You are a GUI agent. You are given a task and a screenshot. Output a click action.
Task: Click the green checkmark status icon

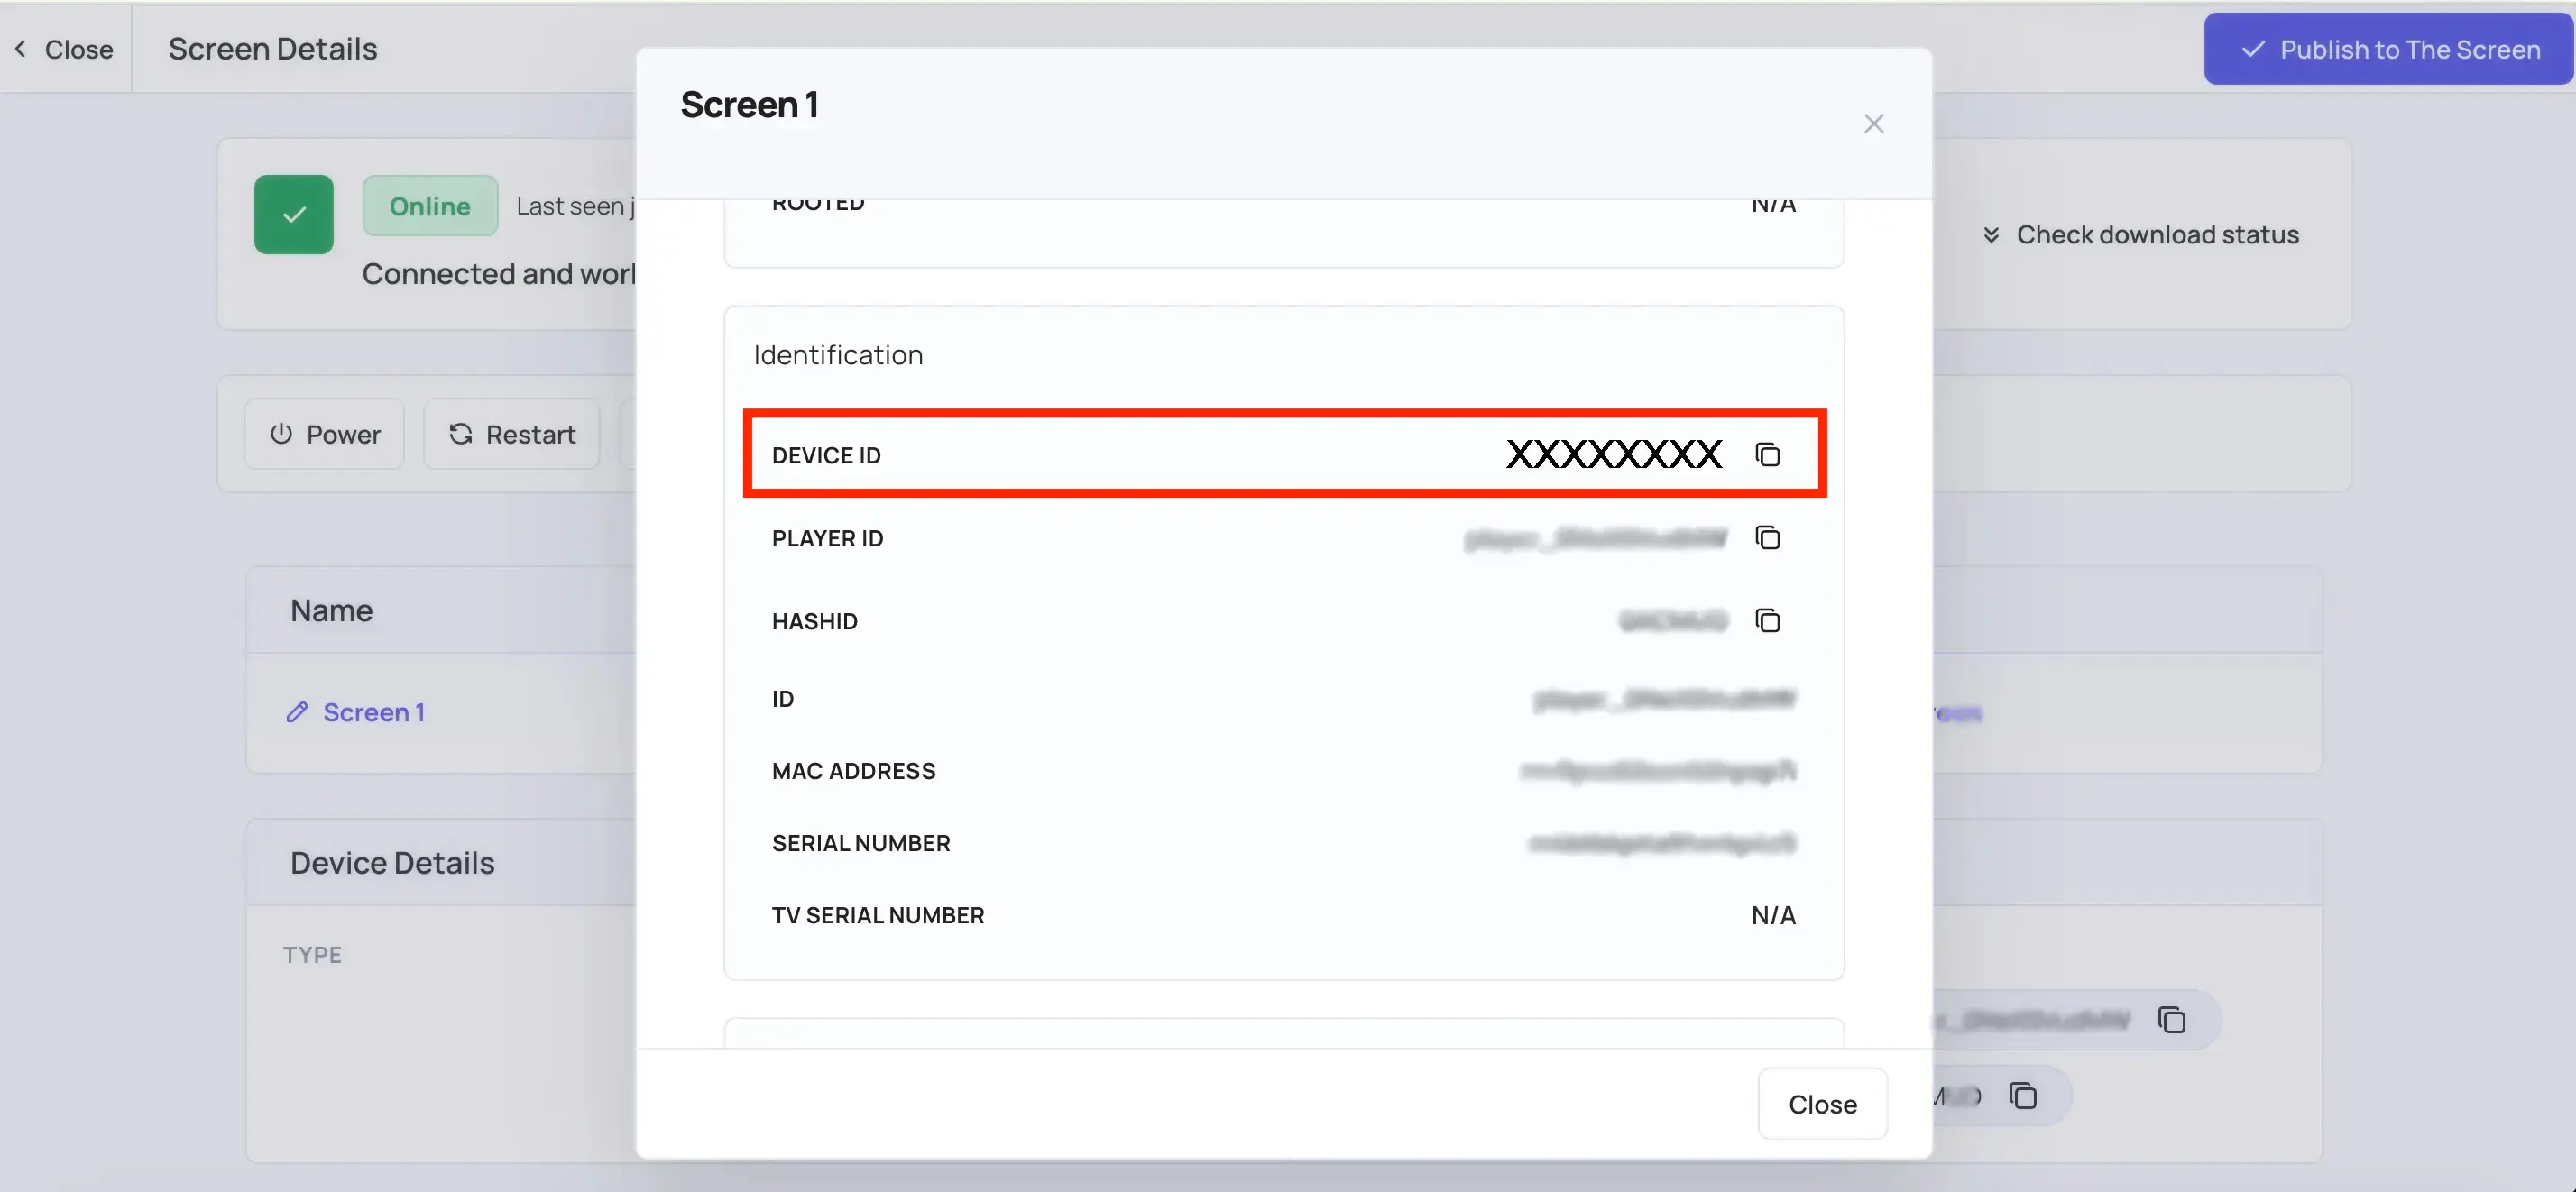pyautogui.click(x=293, y=214)
